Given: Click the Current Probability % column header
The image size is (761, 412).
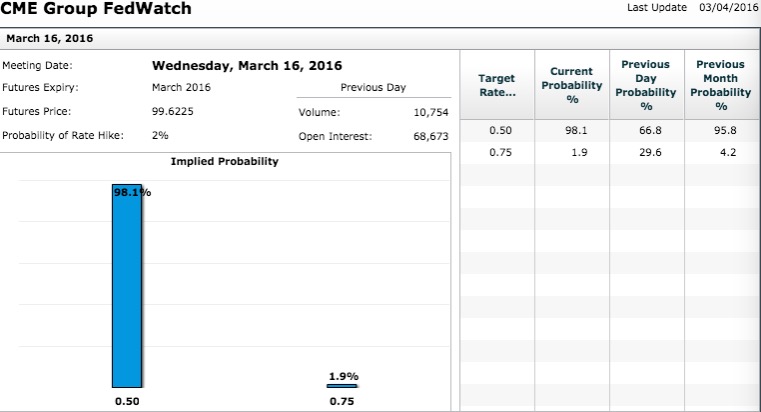Looking at the screenshot, I should coord(571,85).
